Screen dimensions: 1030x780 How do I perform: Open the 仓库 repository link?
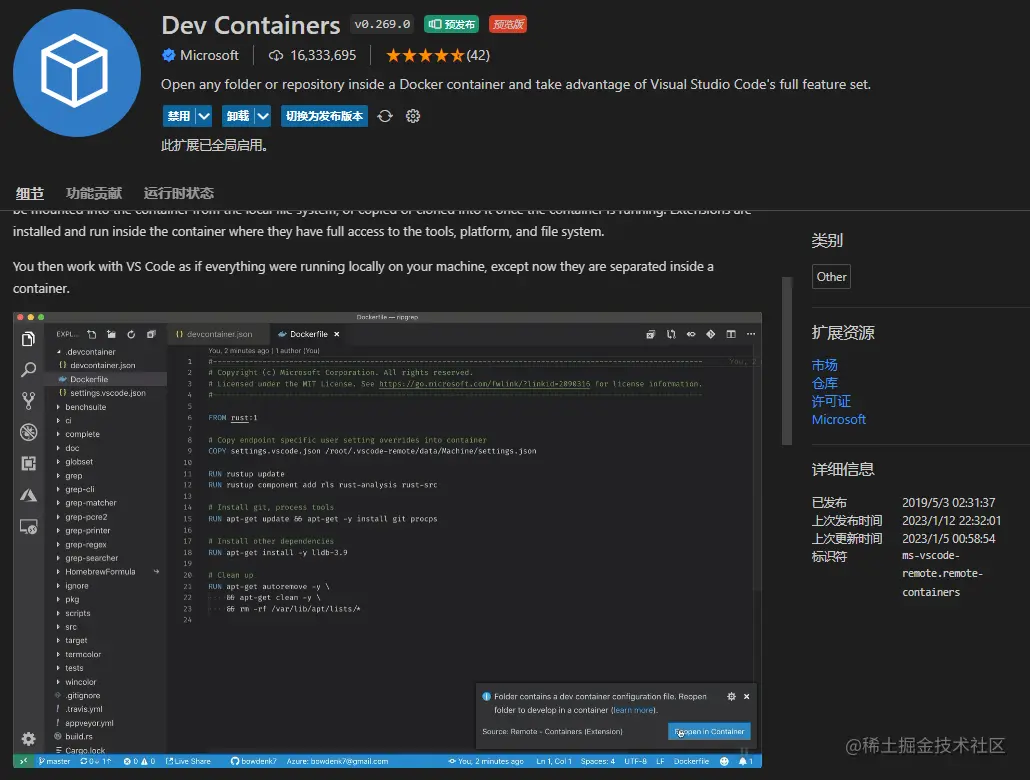click(824, 383)
